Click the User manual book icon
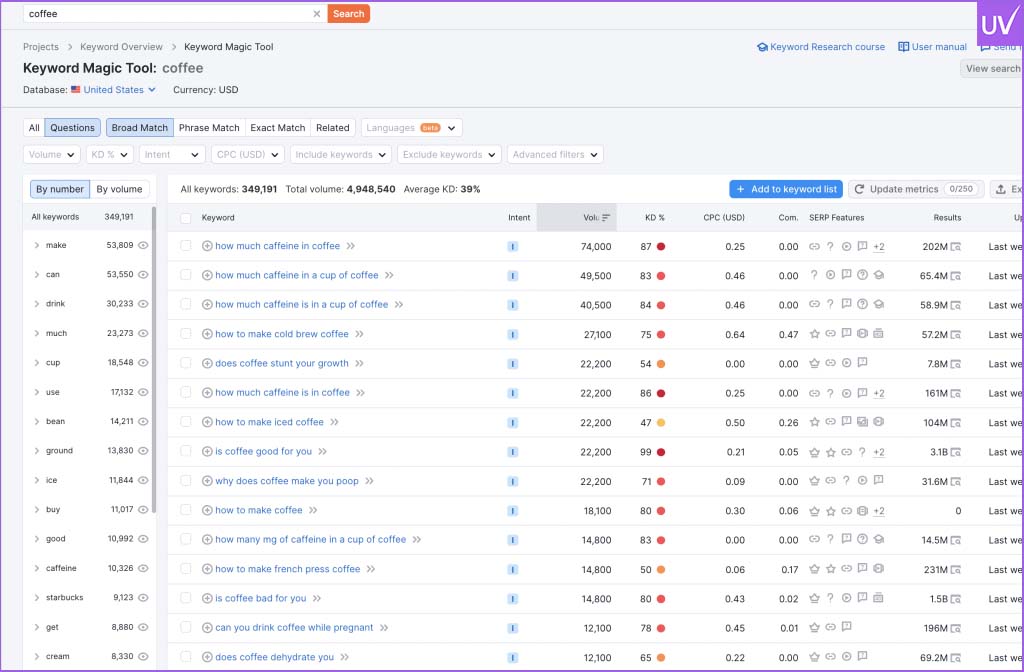 click(x=903, y=47)
